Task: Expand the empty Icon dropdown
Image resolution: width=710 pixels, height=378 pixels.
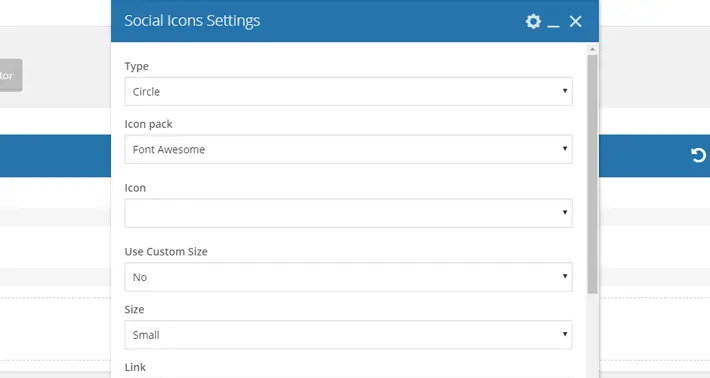Action: click(x=348, y=213)
